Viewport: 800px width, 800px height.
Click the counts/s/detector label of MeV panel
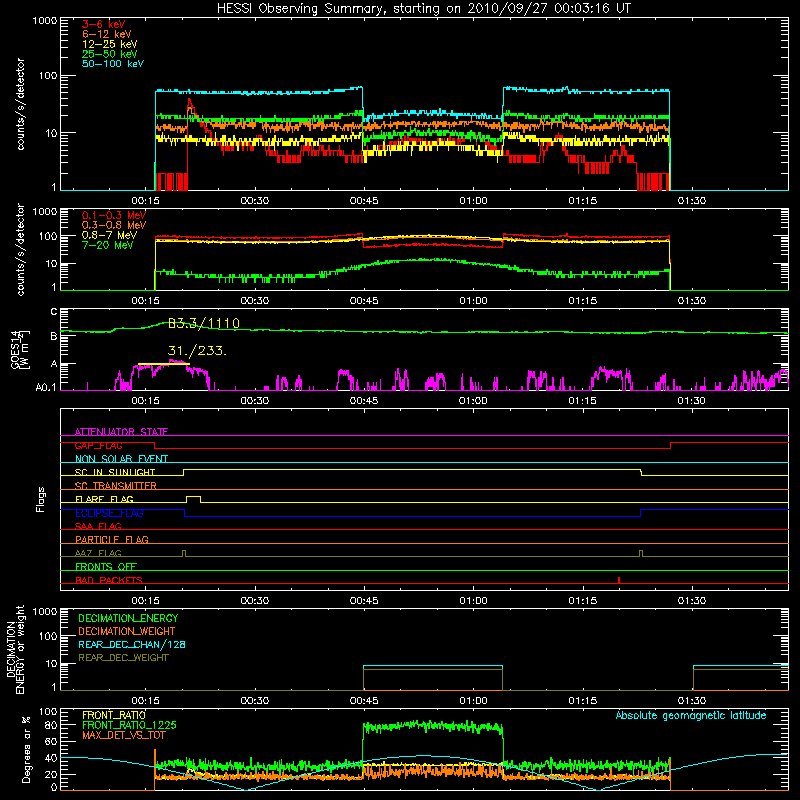point(20,249)
